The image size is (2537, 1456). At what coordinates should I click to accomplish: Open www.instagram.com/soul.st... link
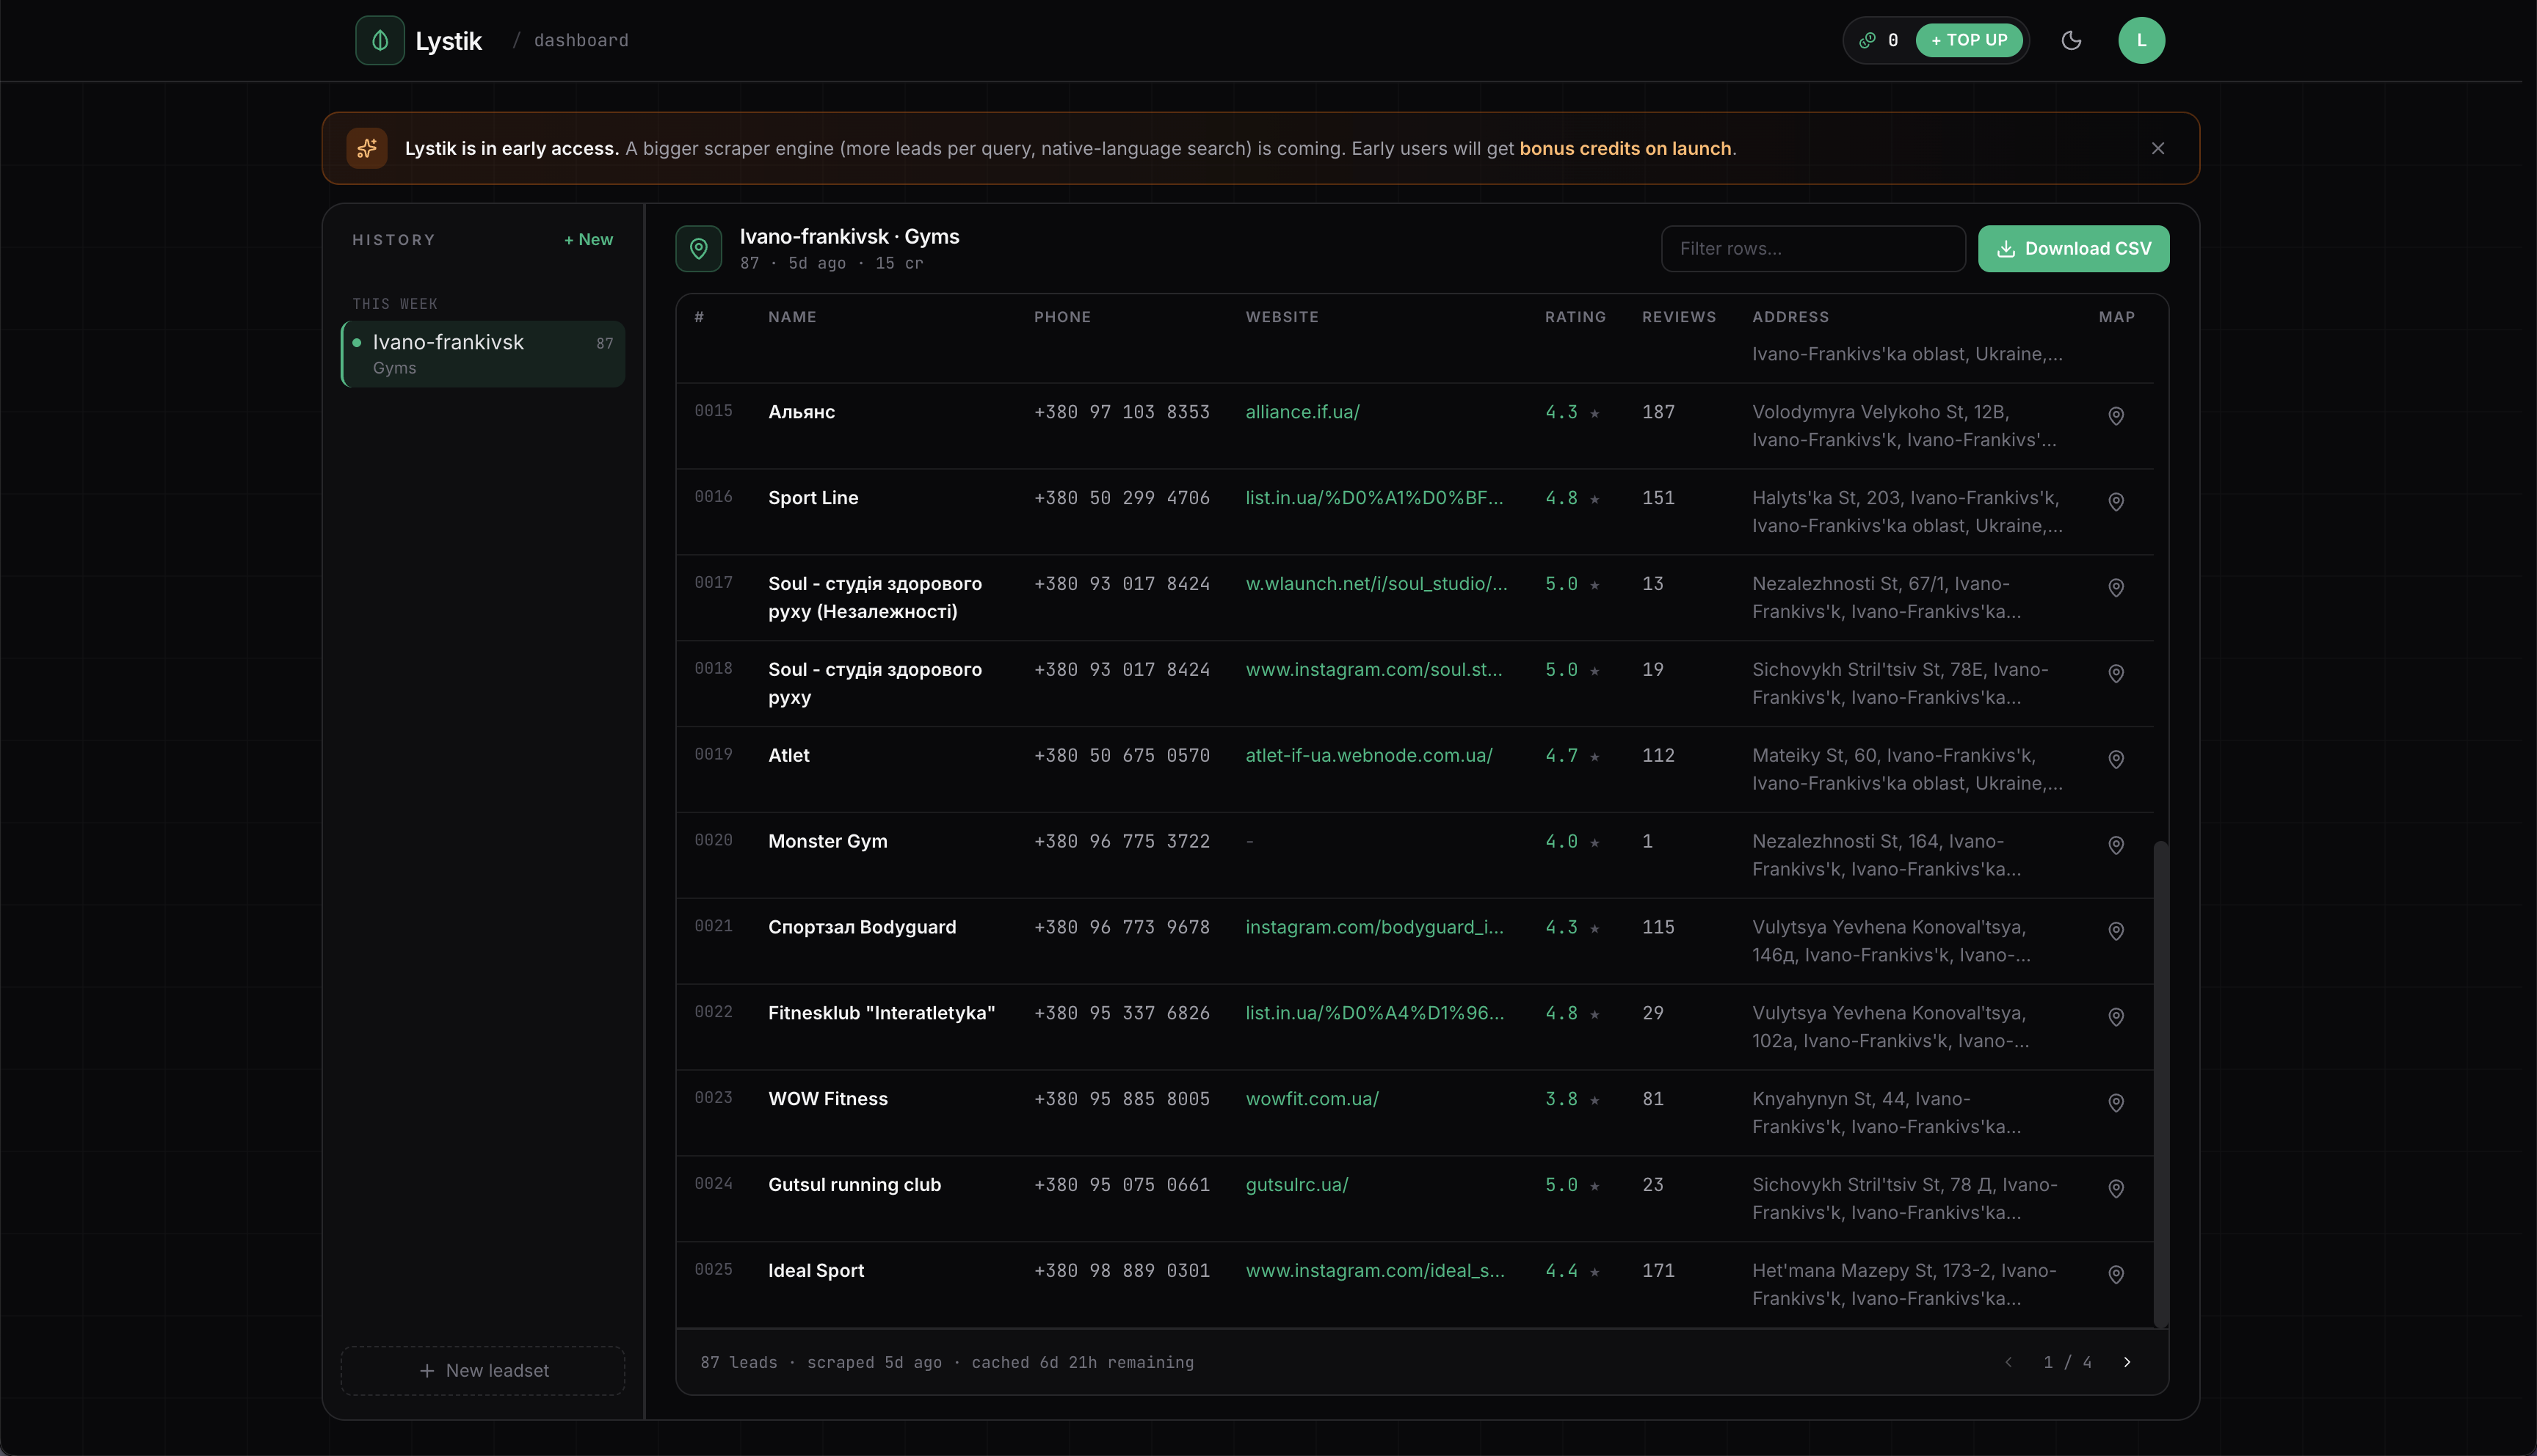point(1374,670)
